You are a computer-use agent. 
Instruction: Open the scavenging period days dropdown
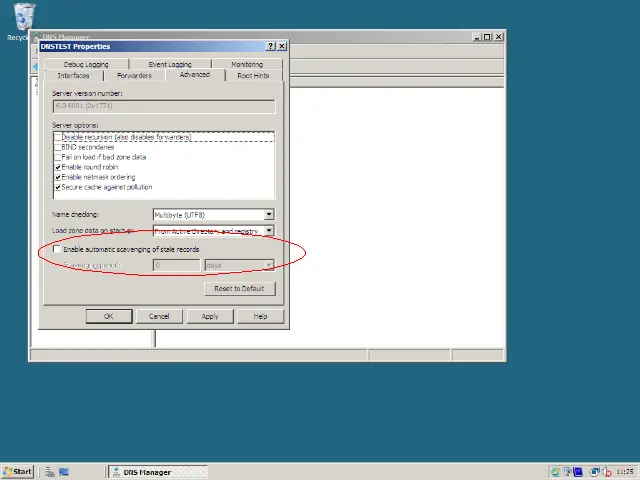269,265
